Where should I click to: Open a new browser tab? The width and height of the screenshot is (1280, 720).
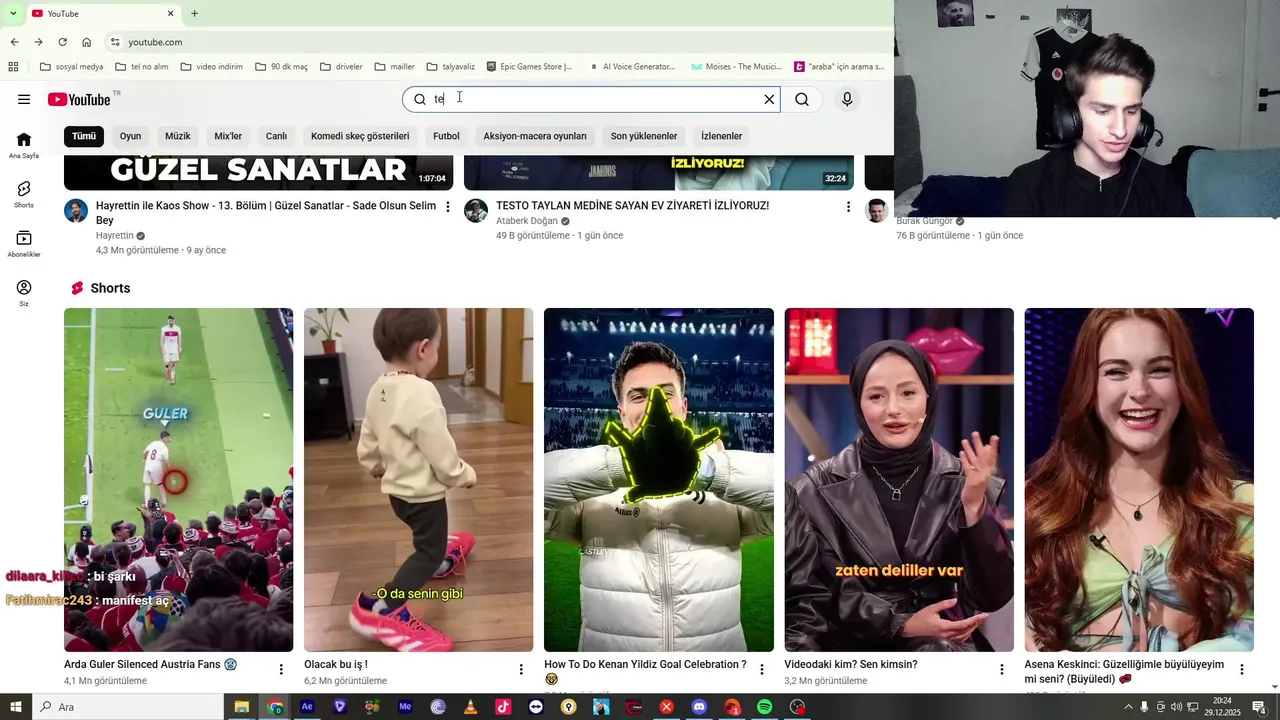pyautogui.click(x=194, y=13)
